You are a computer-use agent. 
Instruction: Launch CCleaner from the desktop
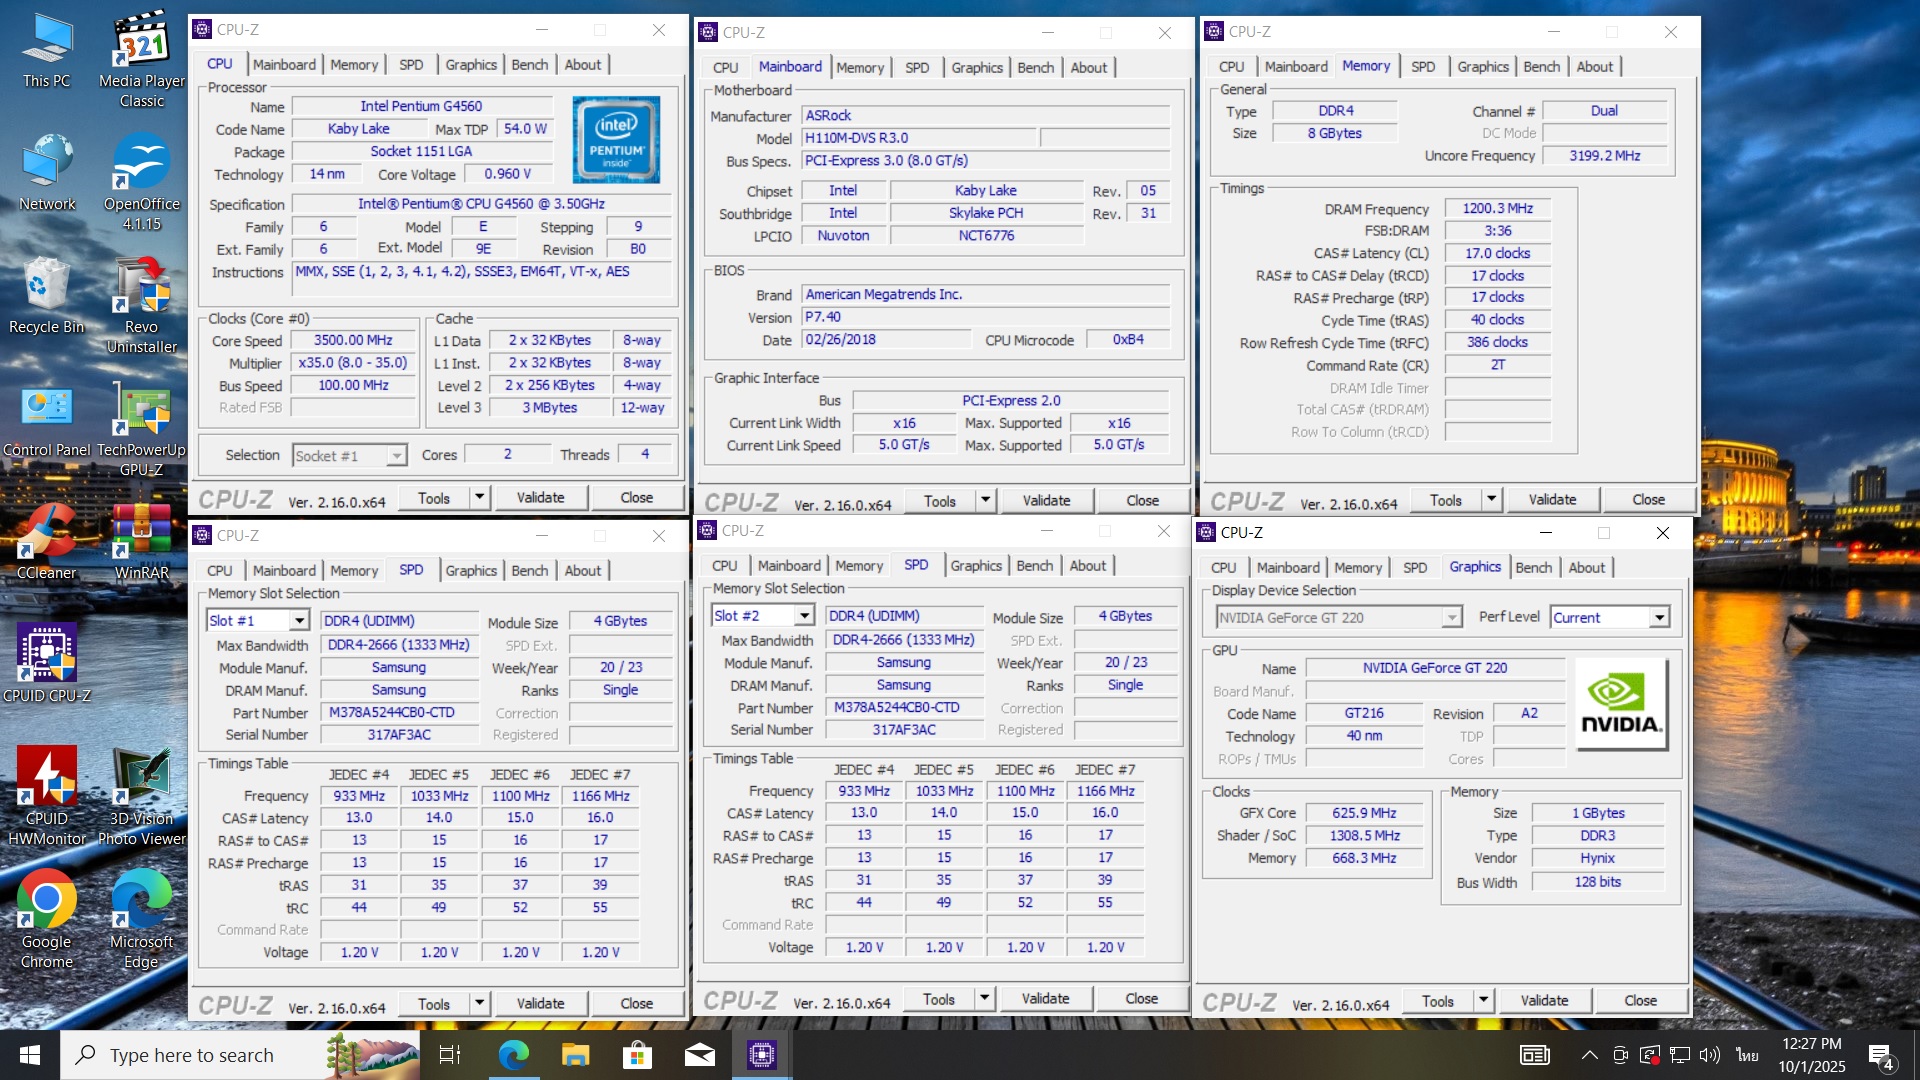tap(46, 532)
